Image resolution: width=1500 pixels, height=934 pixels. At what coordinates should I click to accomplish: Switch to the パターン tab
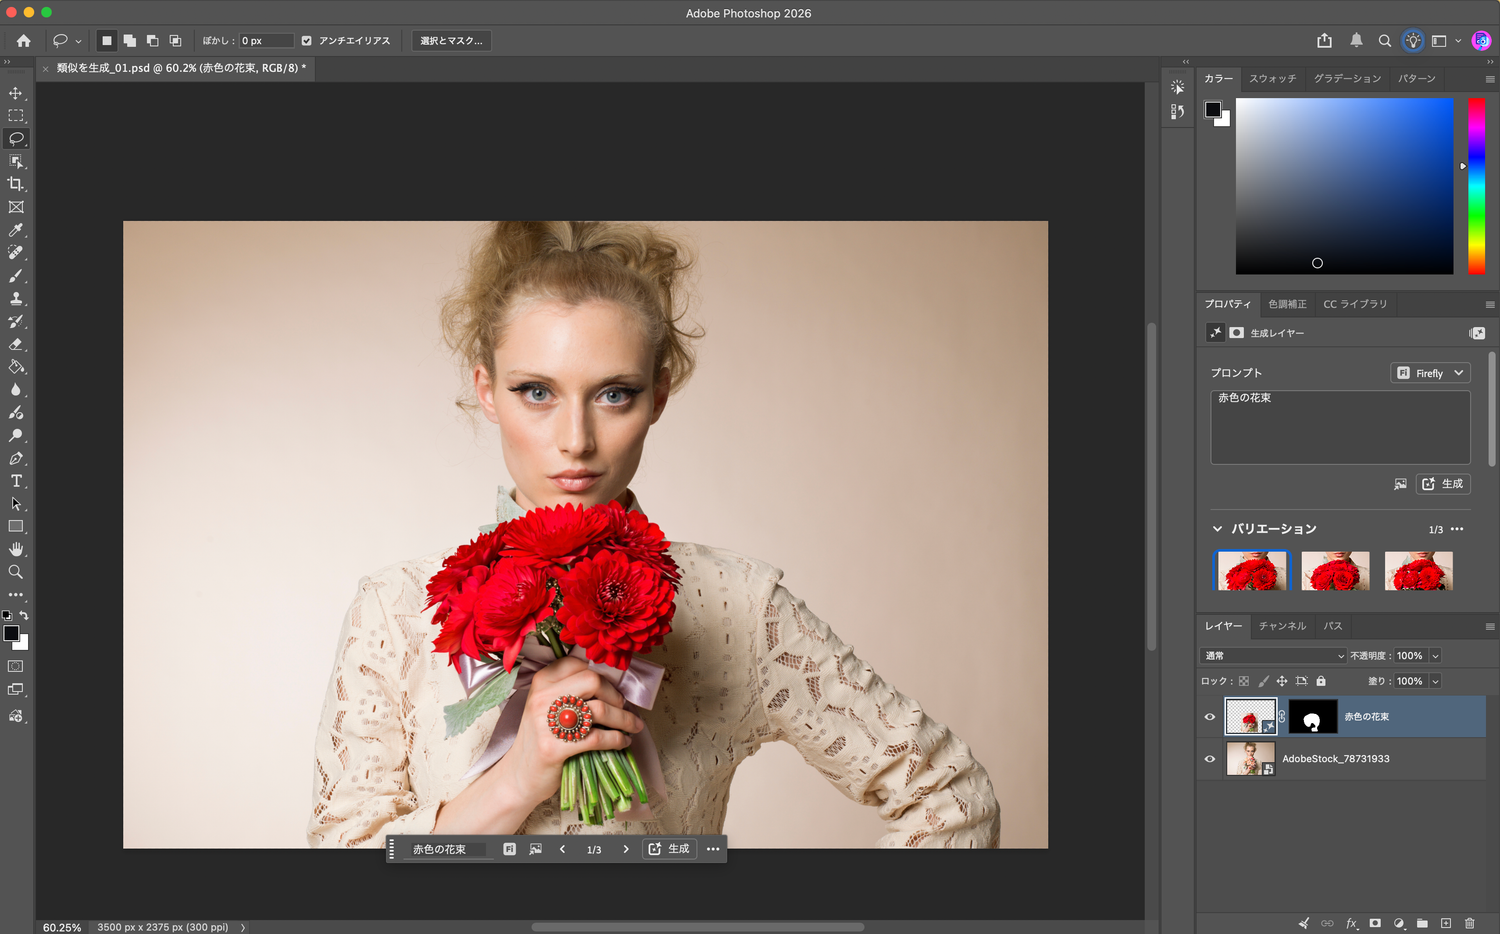coord(1416,79)
